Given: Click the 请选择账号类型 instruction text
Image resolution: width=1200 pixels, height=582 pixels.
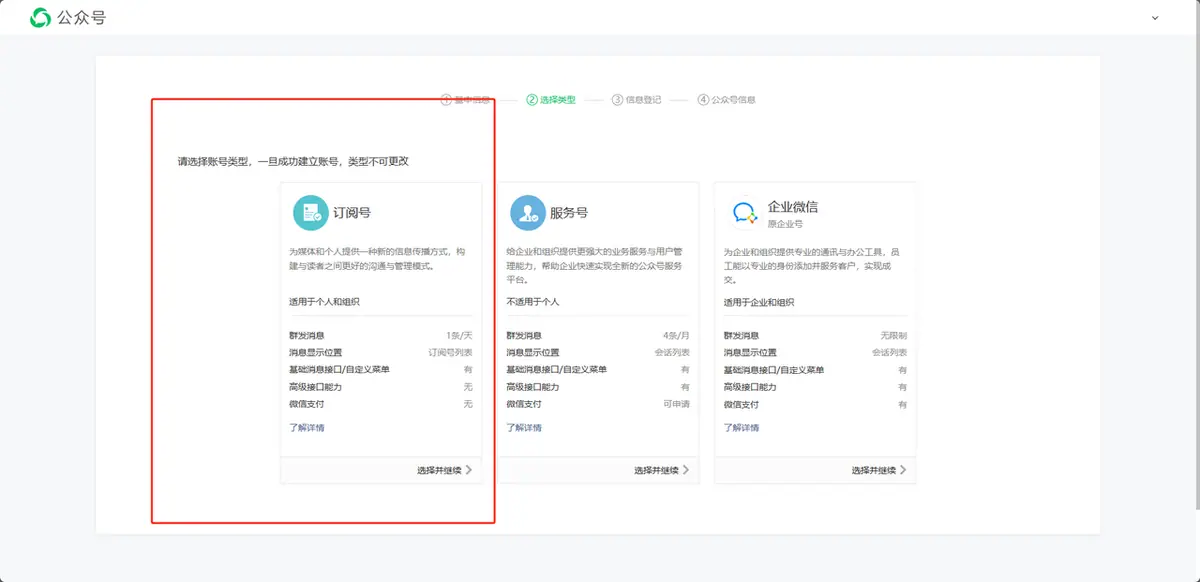Looking at the screenshot, I should coord(293,162).
